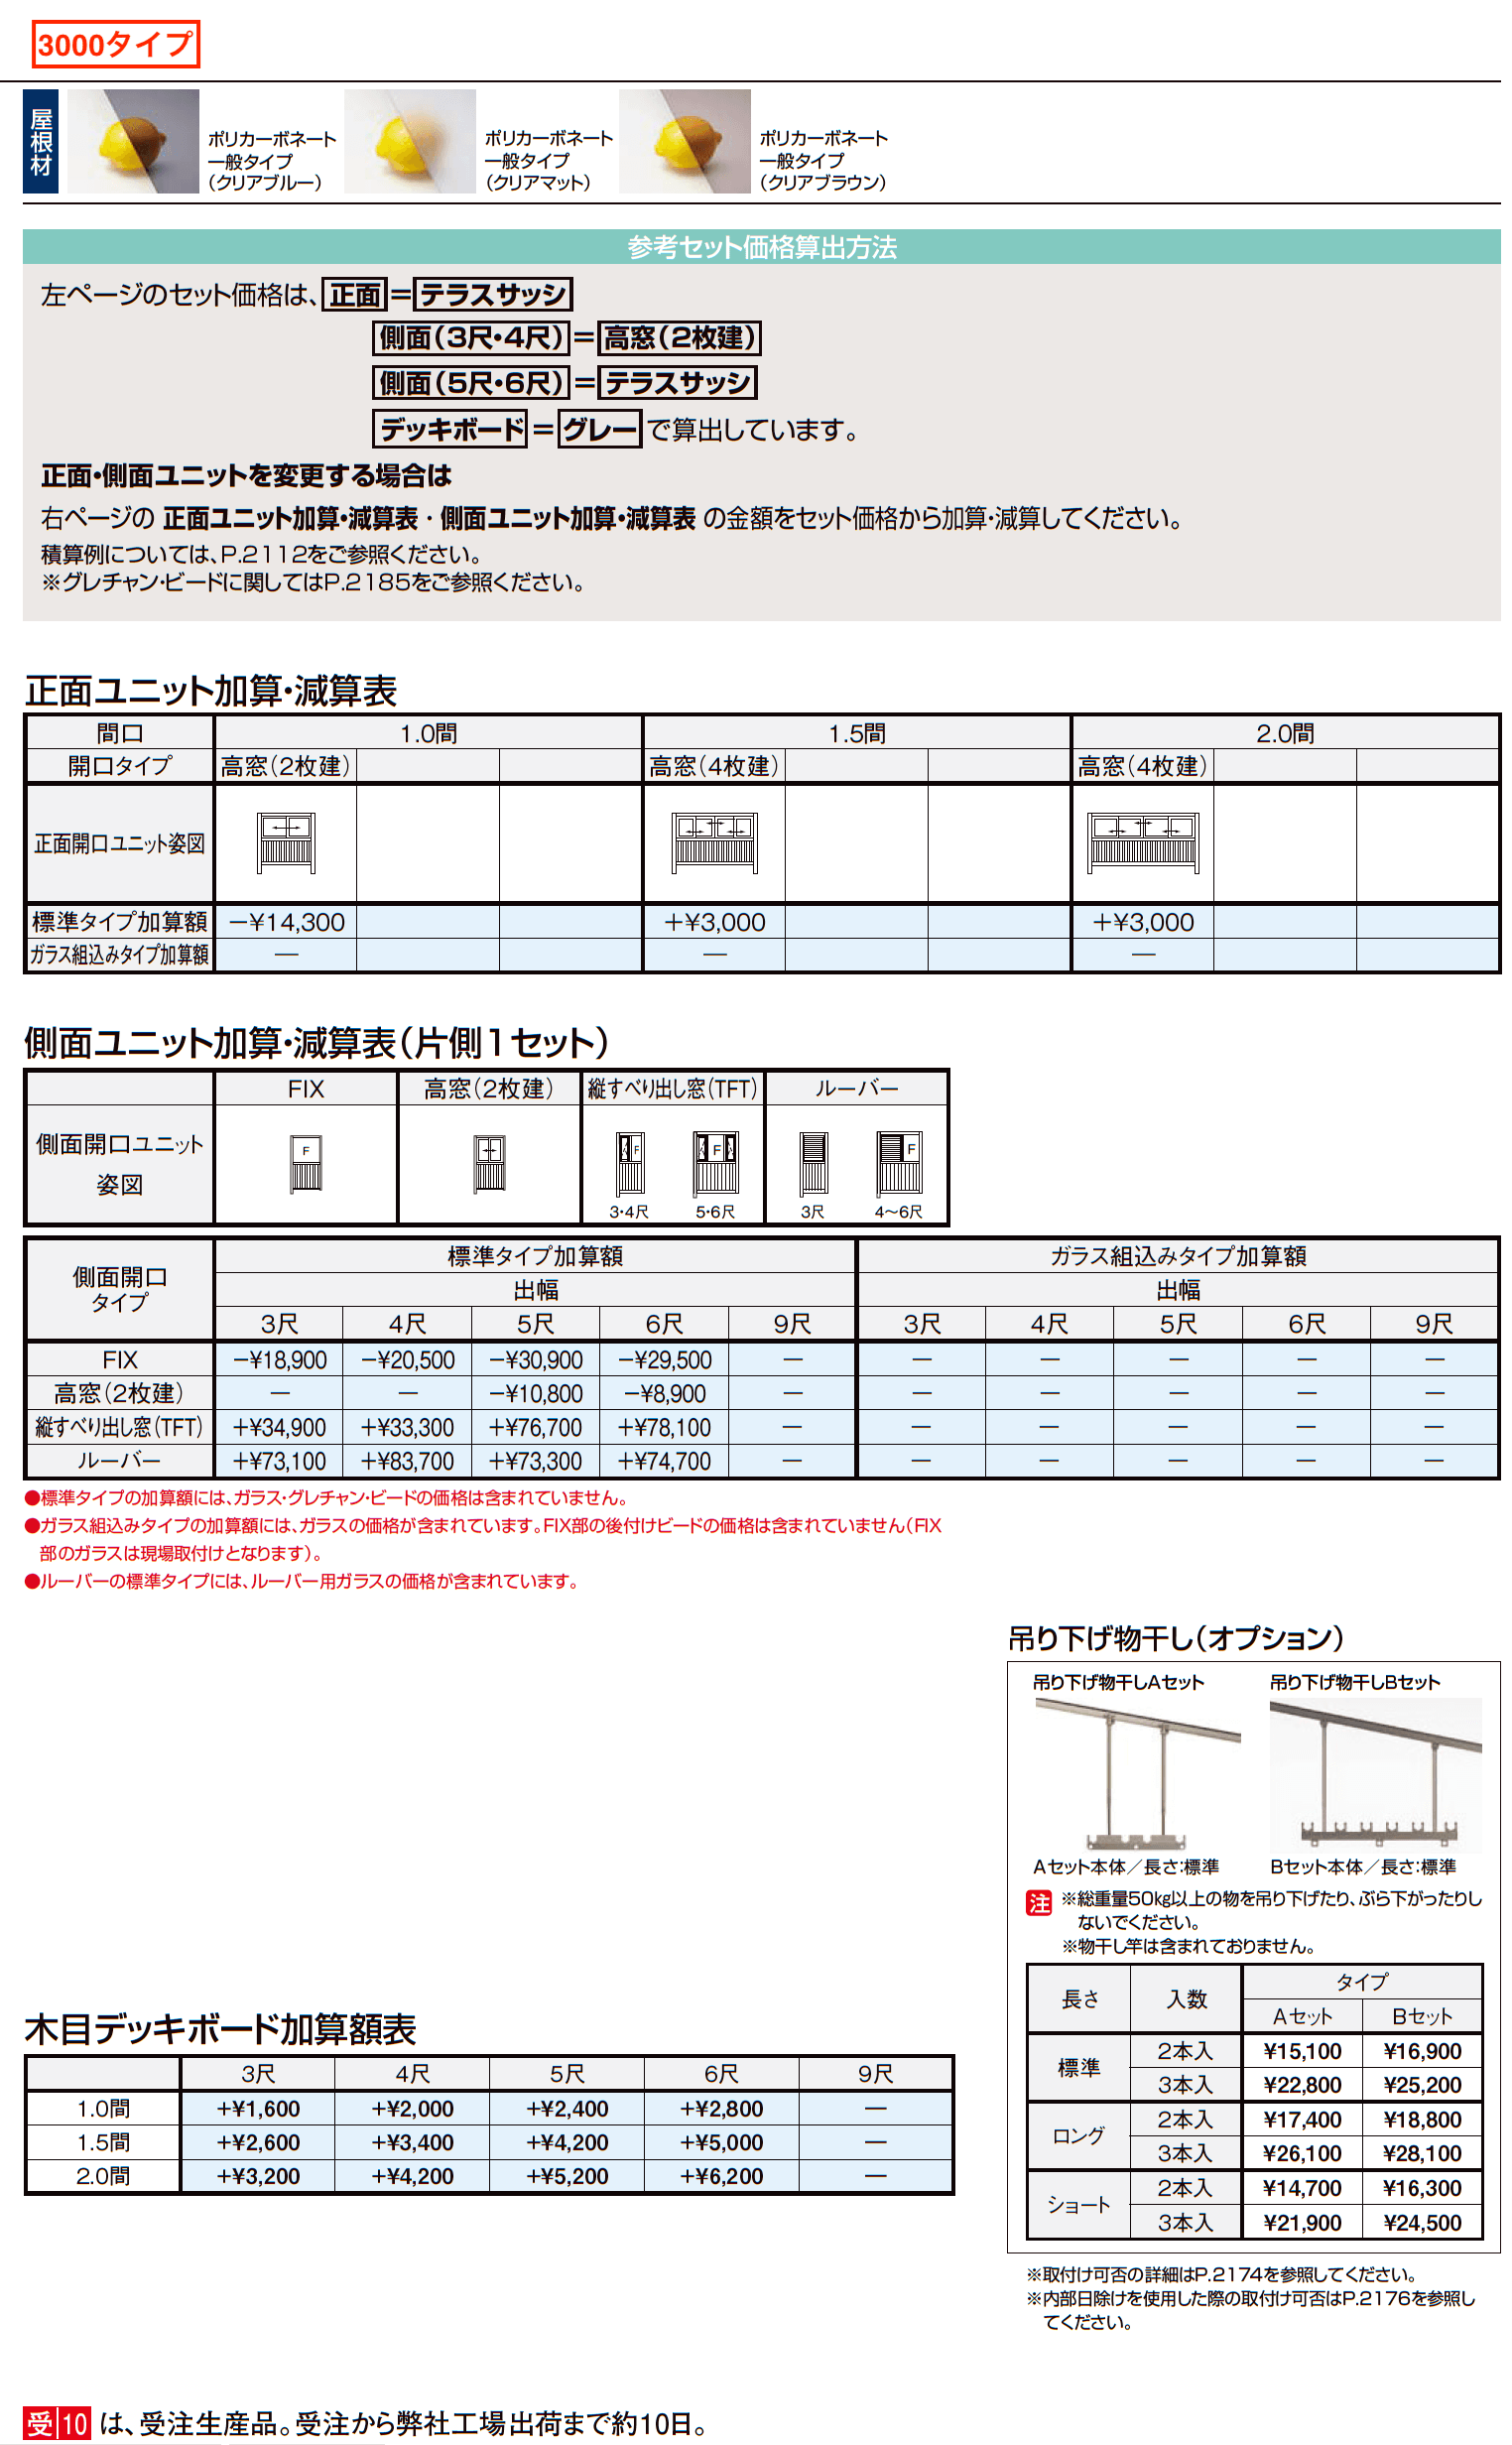Click the ルーバー 6尺 value +¥74,700

pos(664,1461)
